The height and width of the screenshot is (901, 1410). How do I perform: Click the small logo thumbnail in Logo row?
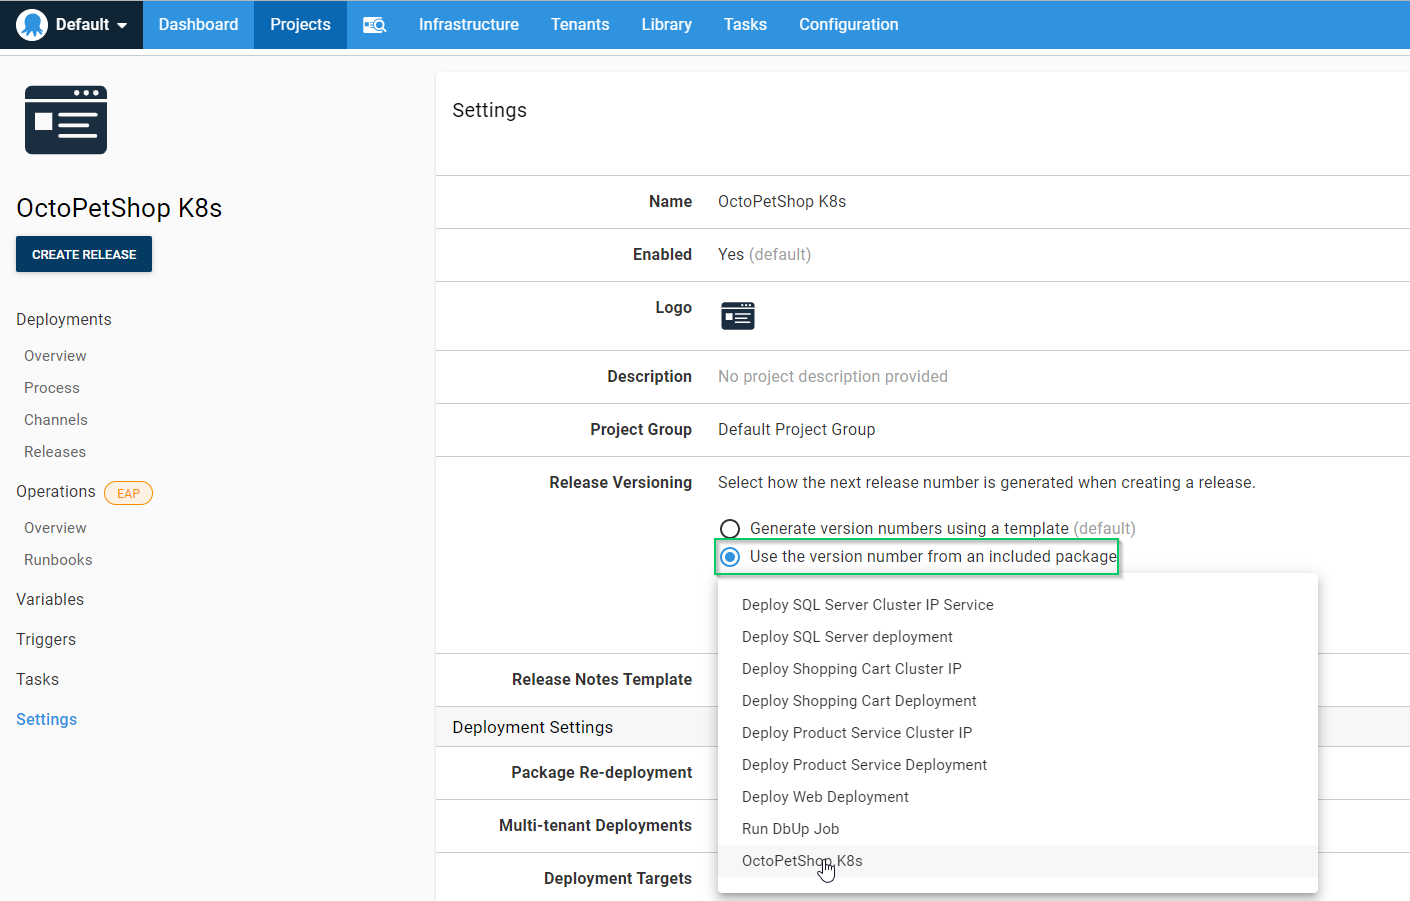point(738,316)
